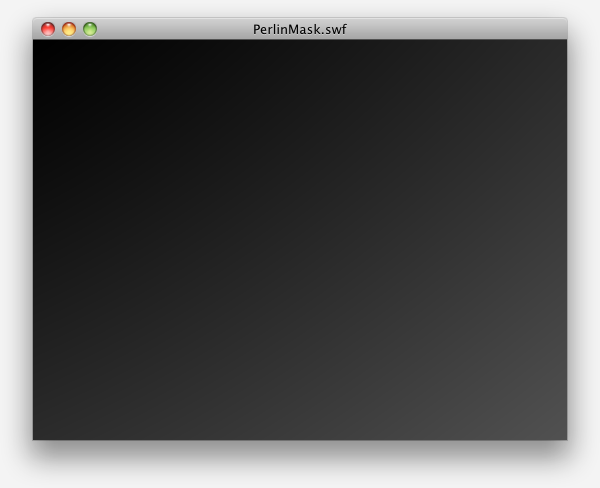This screenshot has height=488, width=600.
Task: Minimize the PerlinMask.swf window with yellow button
Action: pyautogui.click(x=69, y=29)
